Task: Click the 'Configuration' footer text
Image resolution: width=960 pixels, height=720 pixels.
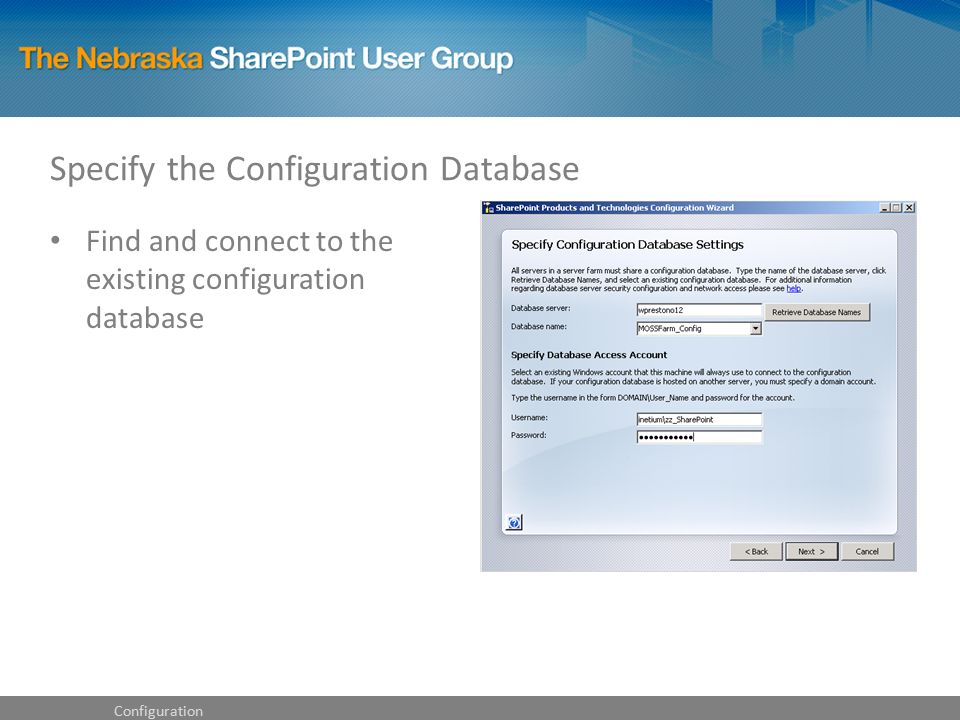Action: (158, 711)
